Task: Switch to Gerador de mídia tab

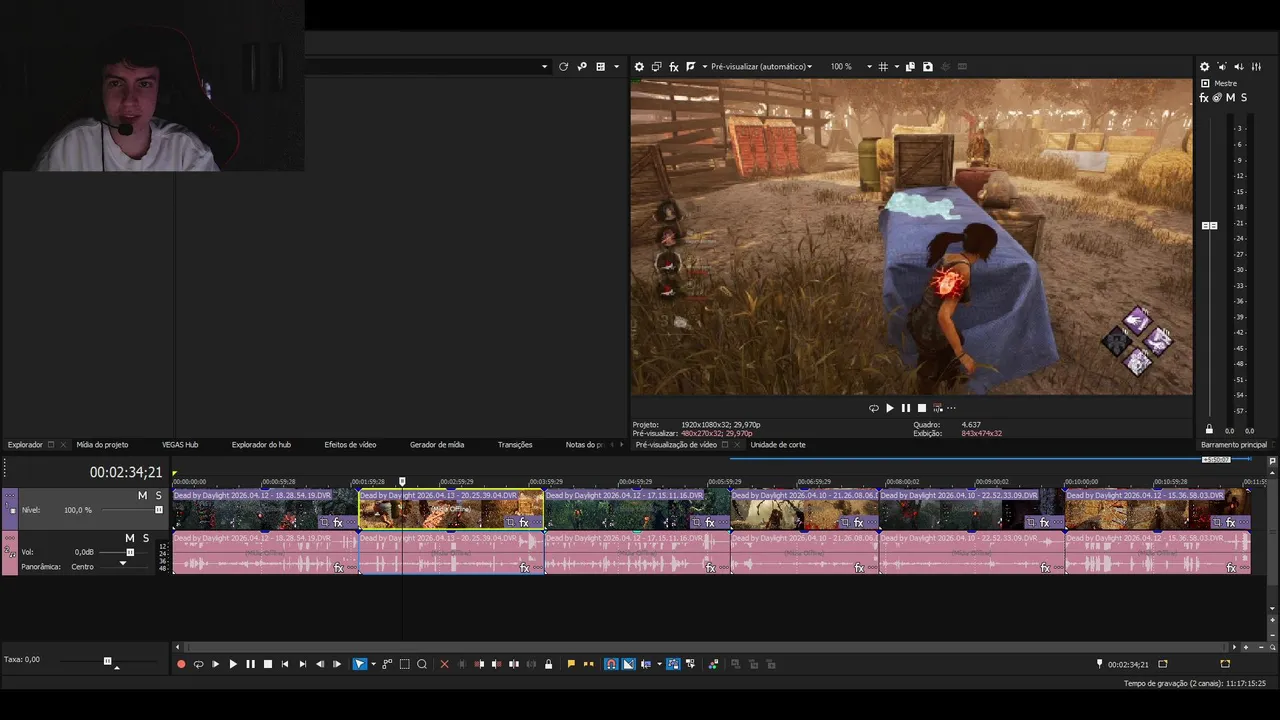Action: (x=437, y=445)
